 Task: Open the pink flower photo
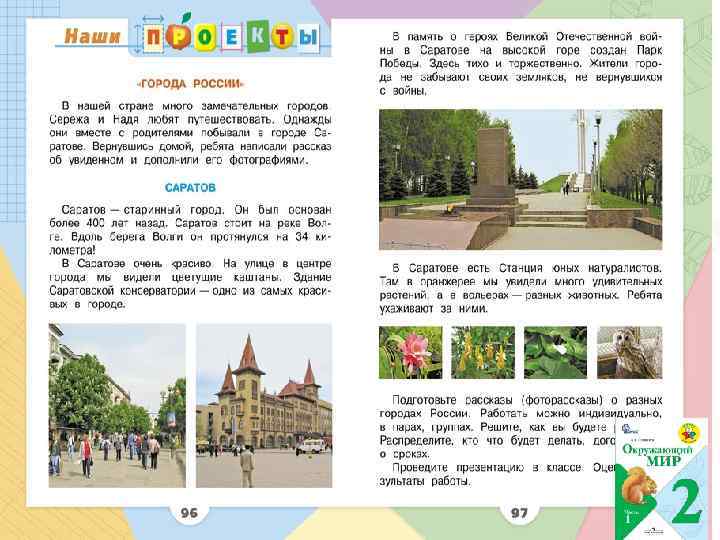pyautogui.click(x=411, y=352)
